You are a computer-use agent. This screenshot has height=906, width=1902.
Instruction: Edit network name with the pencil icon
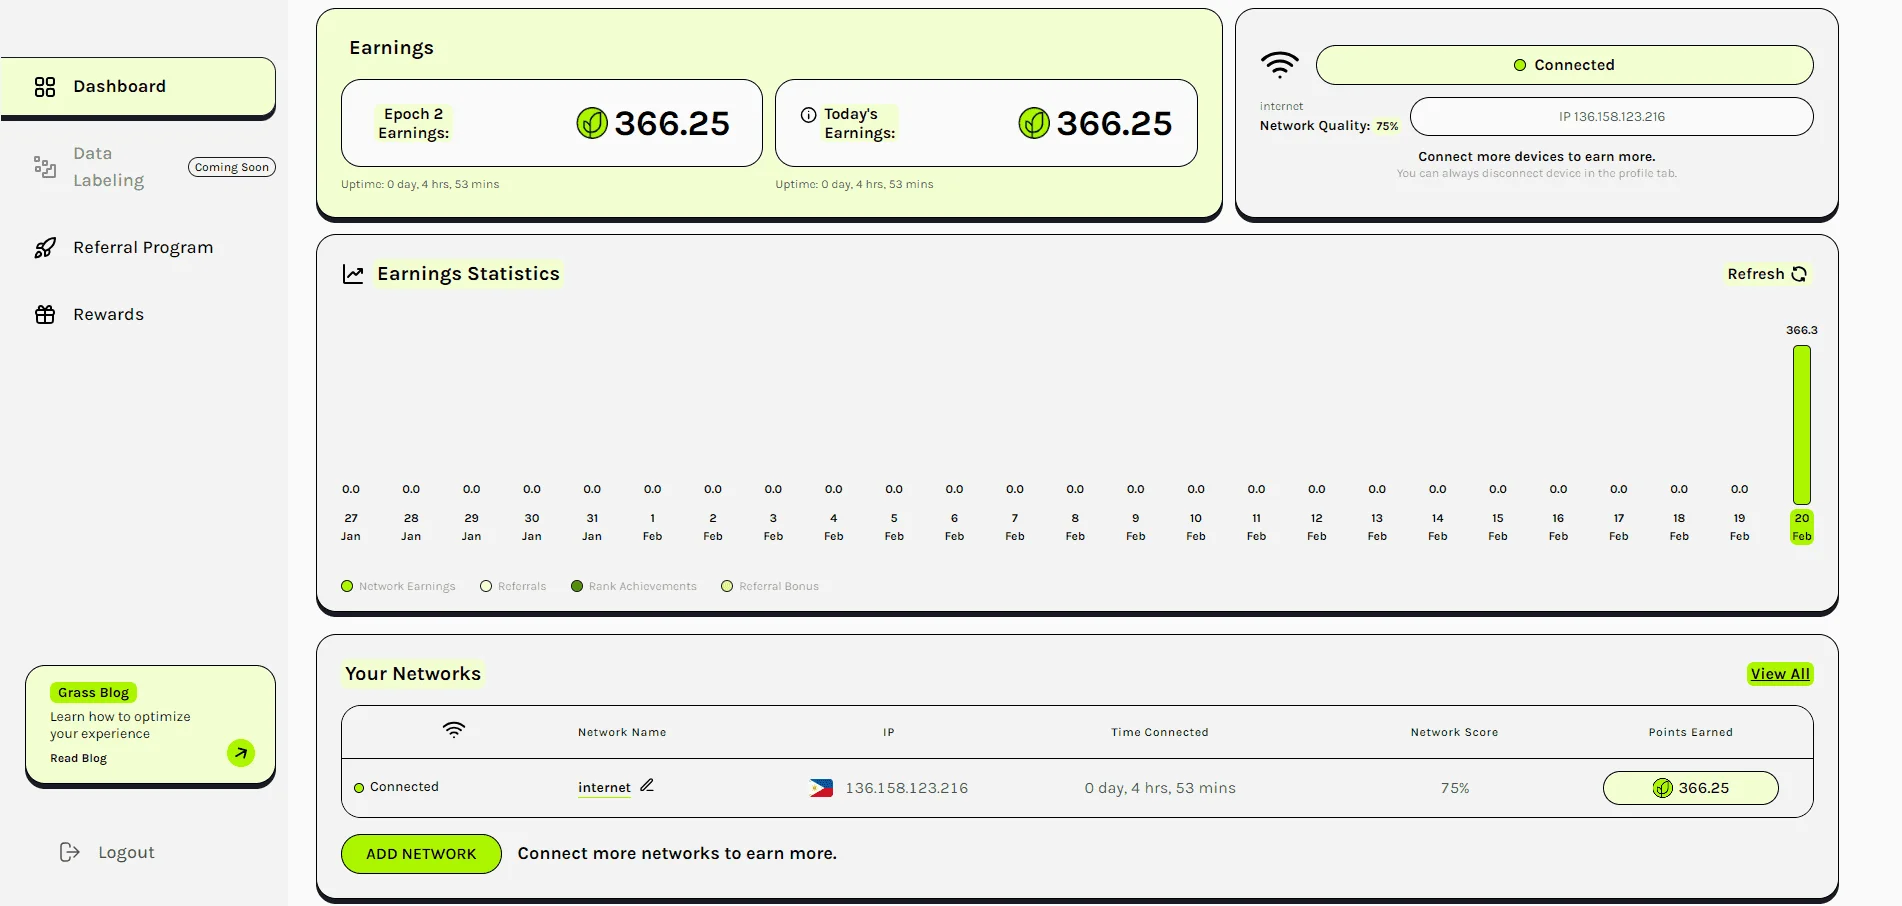point(647,786)
